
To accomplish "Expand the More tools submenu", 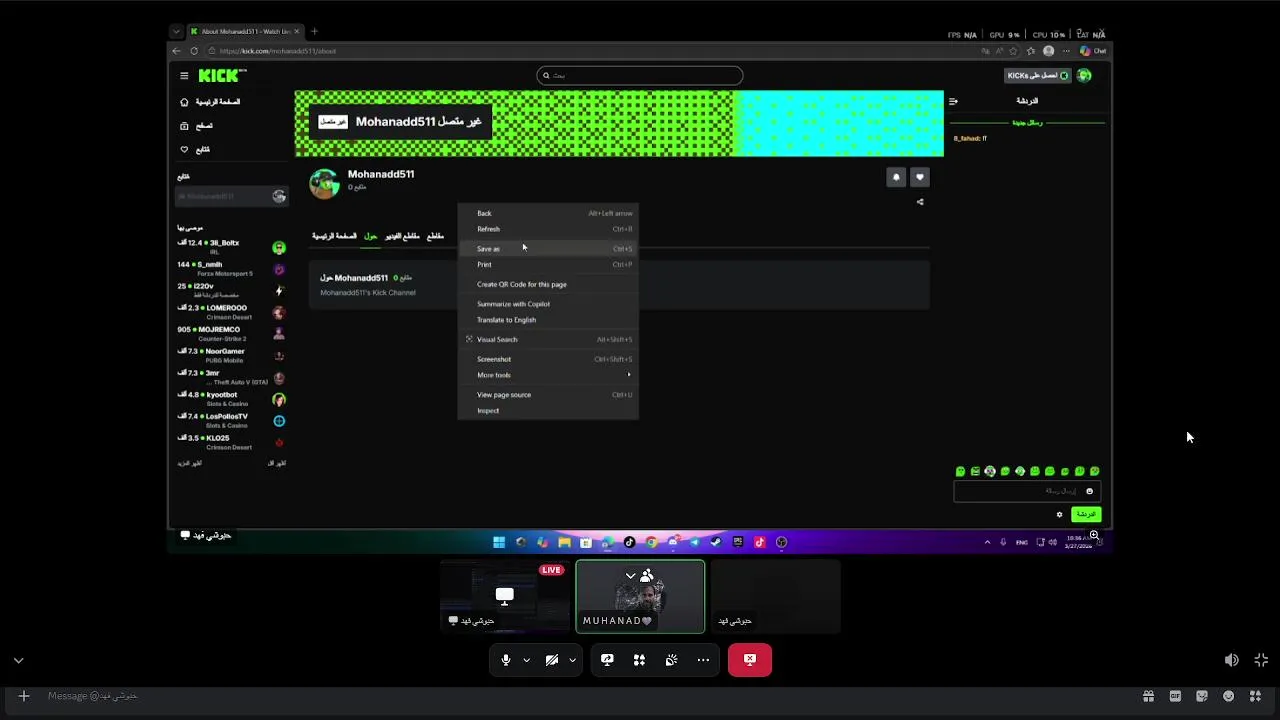I will (x=548, y=375).
